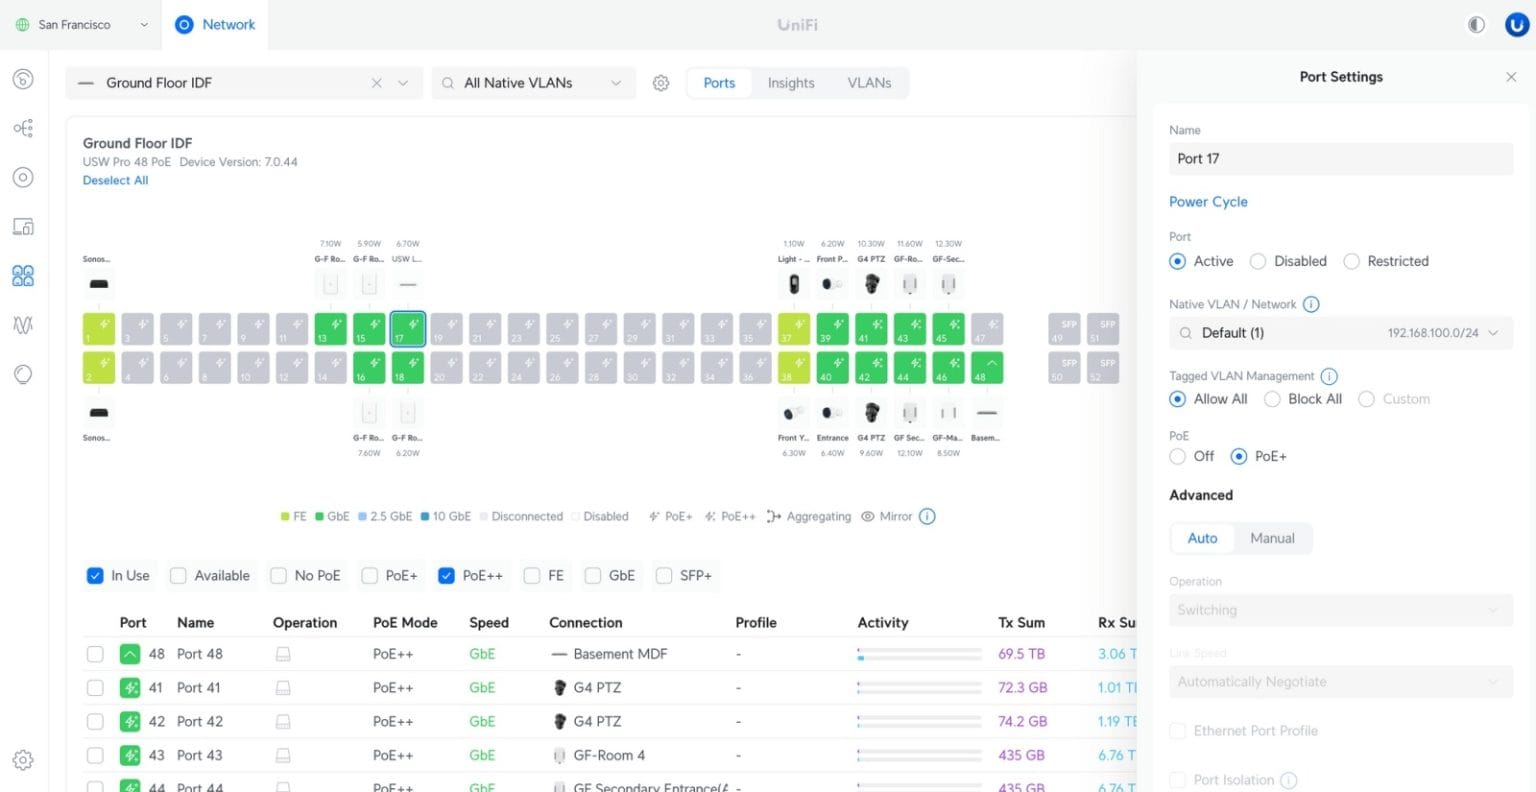Click the Mirror legend info icon
Image resolution: width=1536 pixels, height=792 pixels.
pyautogui.click(x=927, y=517)
